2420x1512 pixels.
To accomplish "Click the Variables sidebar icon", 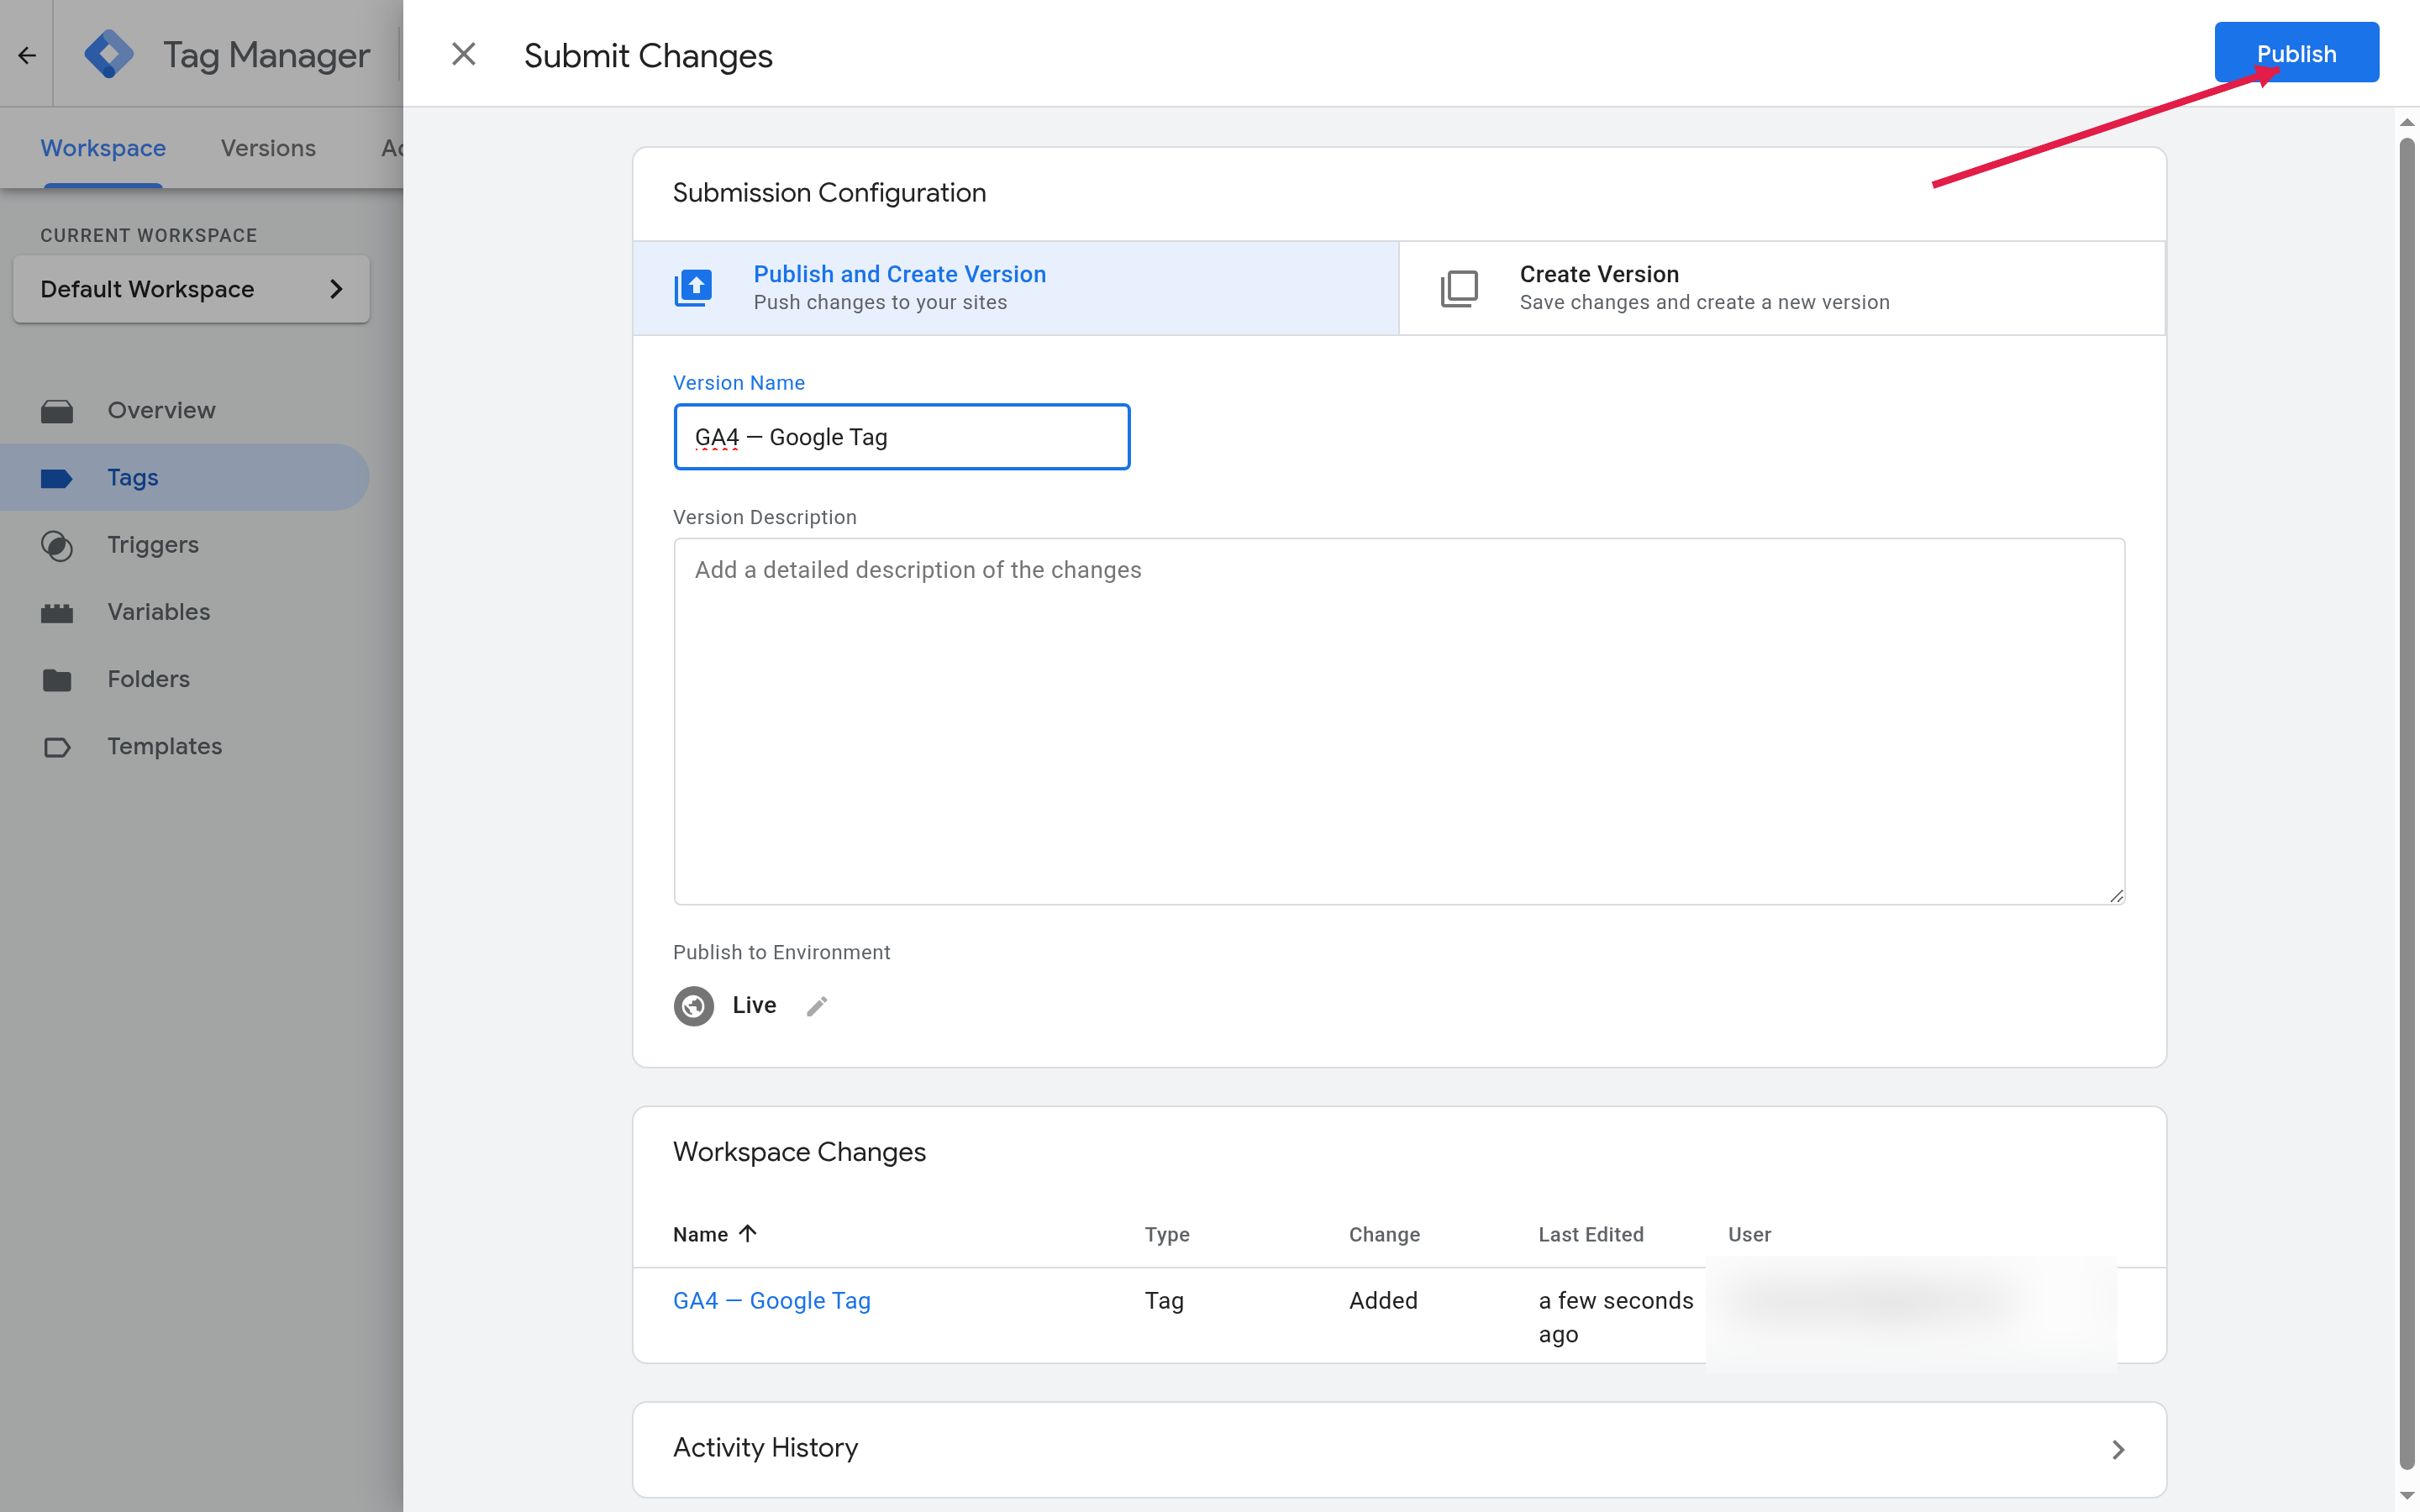I will coord(57,612).
